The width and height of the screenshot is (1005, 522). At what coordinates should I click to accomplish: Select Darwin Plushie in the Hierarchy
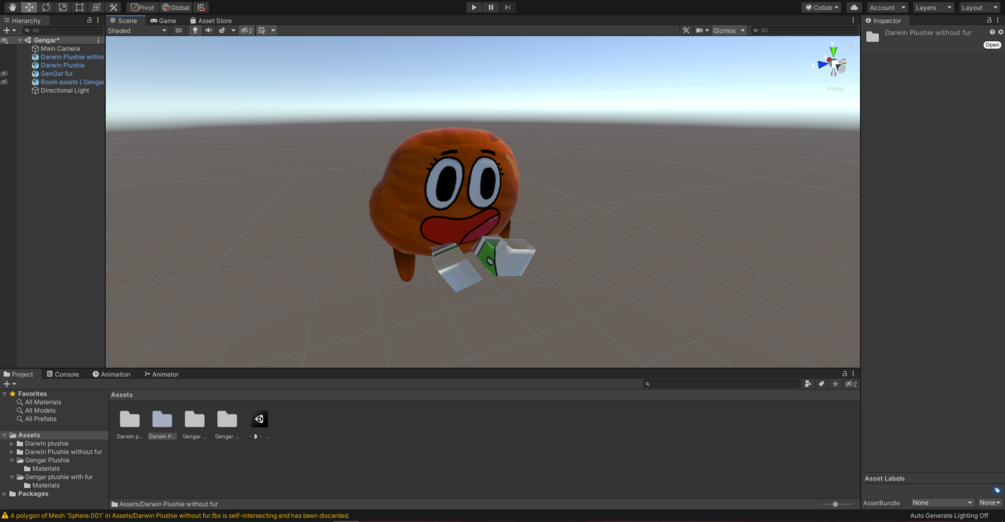tap(62, 65)
